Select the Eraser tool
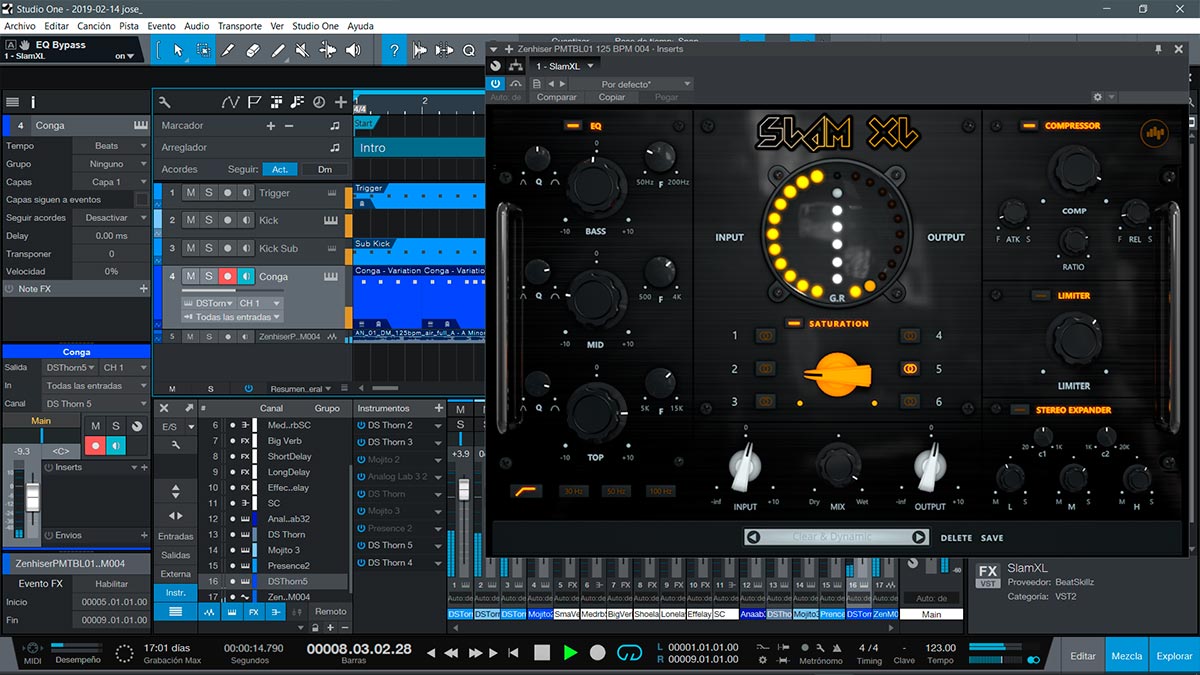The width and height of the screenshot is (1200, 675). pyautogui.click(x=253, y=50)
